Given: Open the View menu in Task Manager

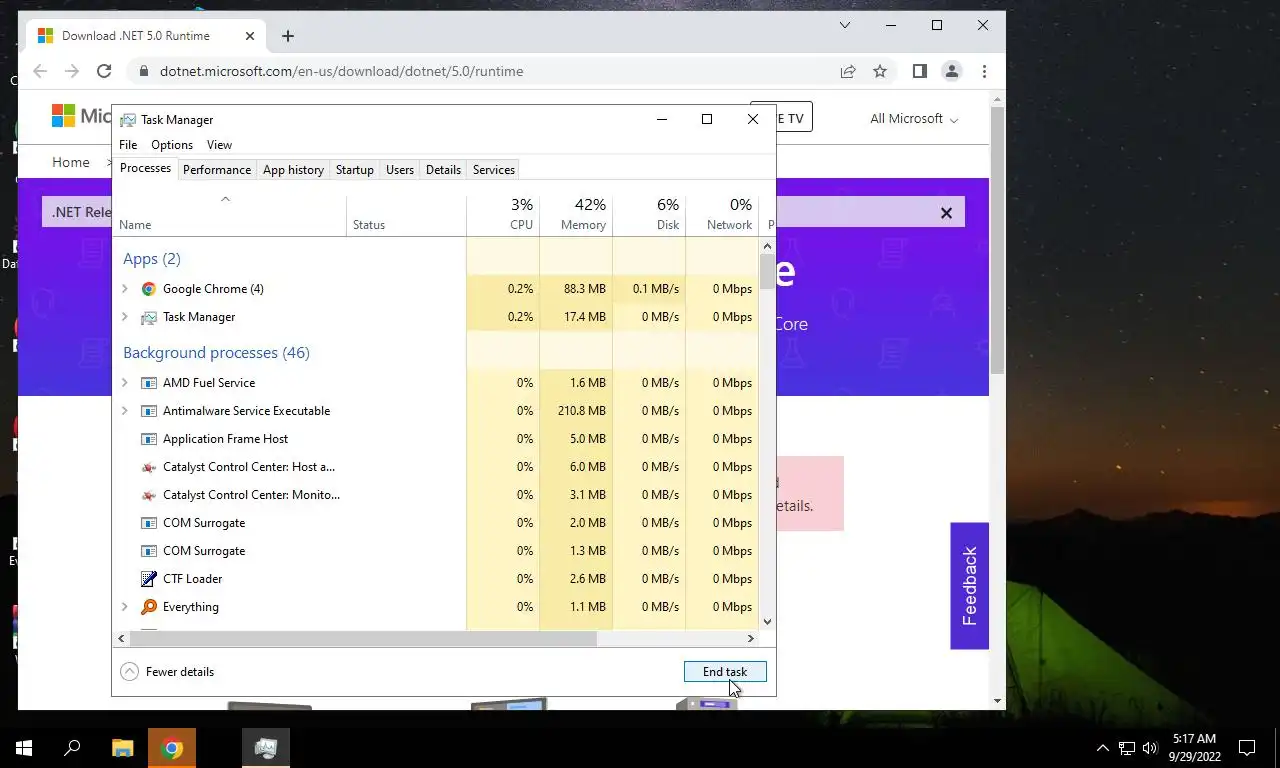Looking at the screenshot, I should coord(219,145).
